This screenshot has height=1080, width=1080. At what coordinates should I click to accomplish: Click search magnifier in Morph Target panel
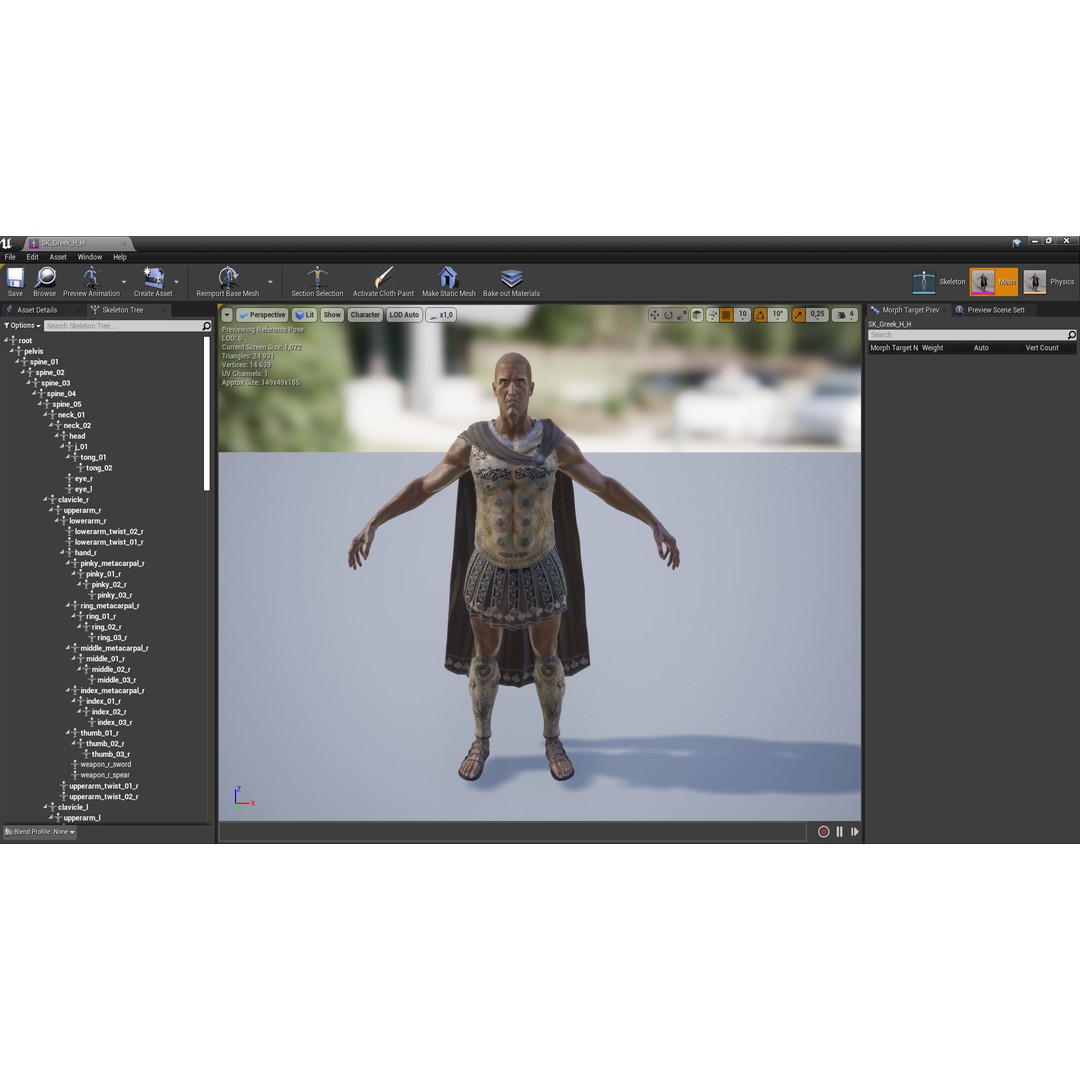(1071, 335)
